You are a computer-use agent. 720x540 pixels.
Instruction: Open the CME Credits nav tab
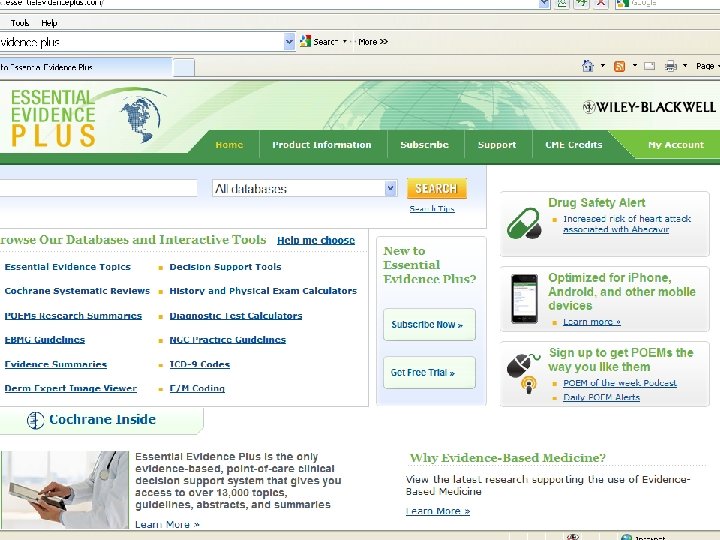point(574,145)
